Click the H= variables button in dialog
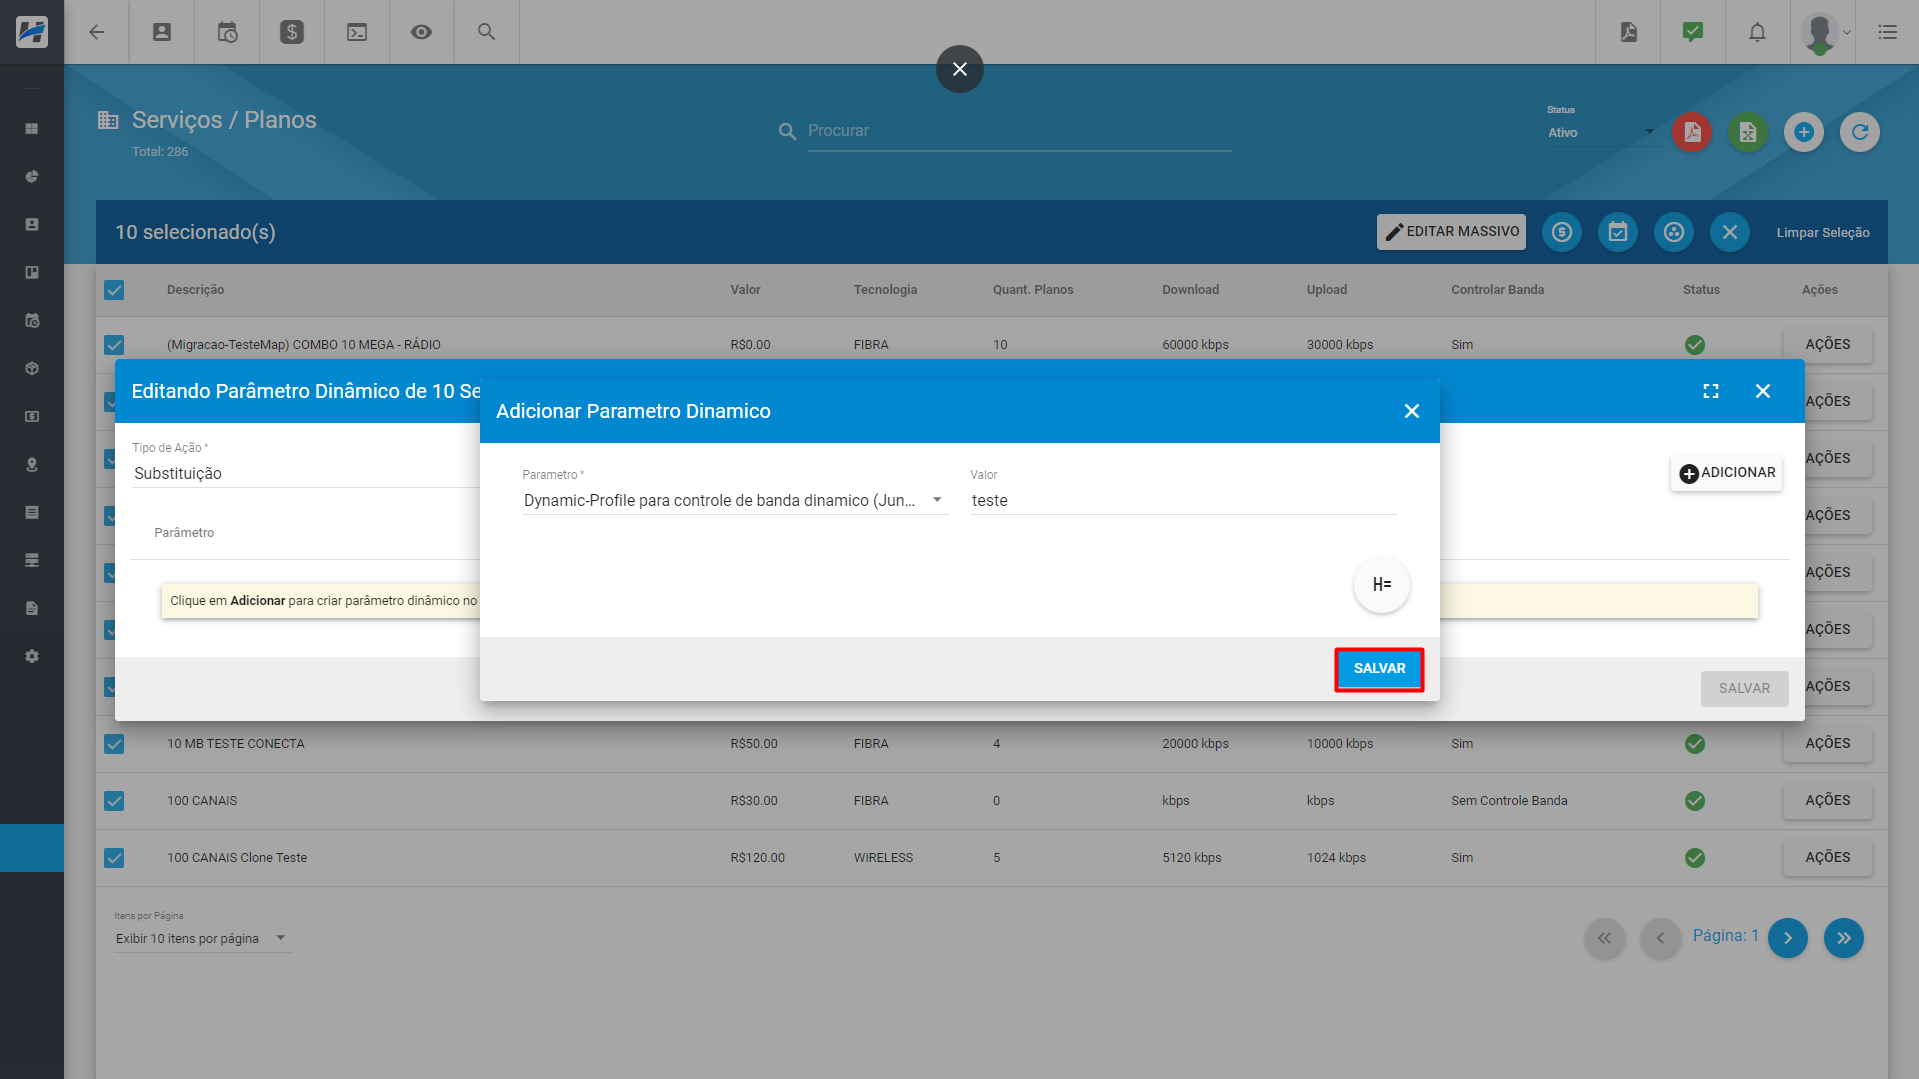 tap(1382, 585)
